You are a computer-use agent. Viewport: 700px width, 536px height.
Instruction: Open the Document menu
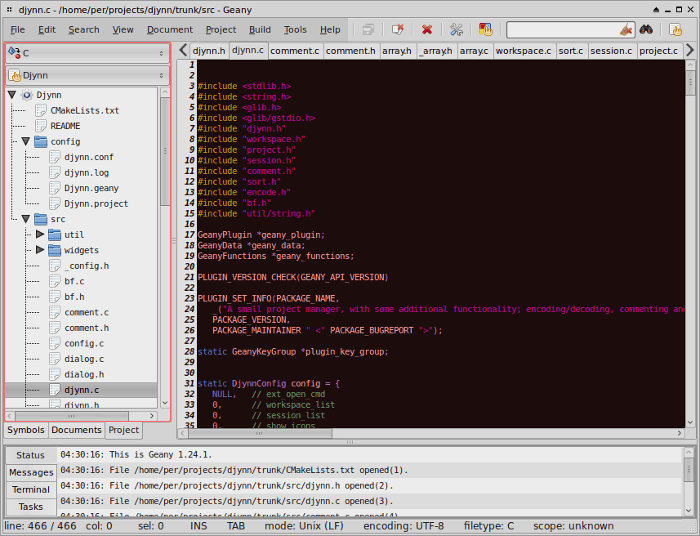pos(170,30)
